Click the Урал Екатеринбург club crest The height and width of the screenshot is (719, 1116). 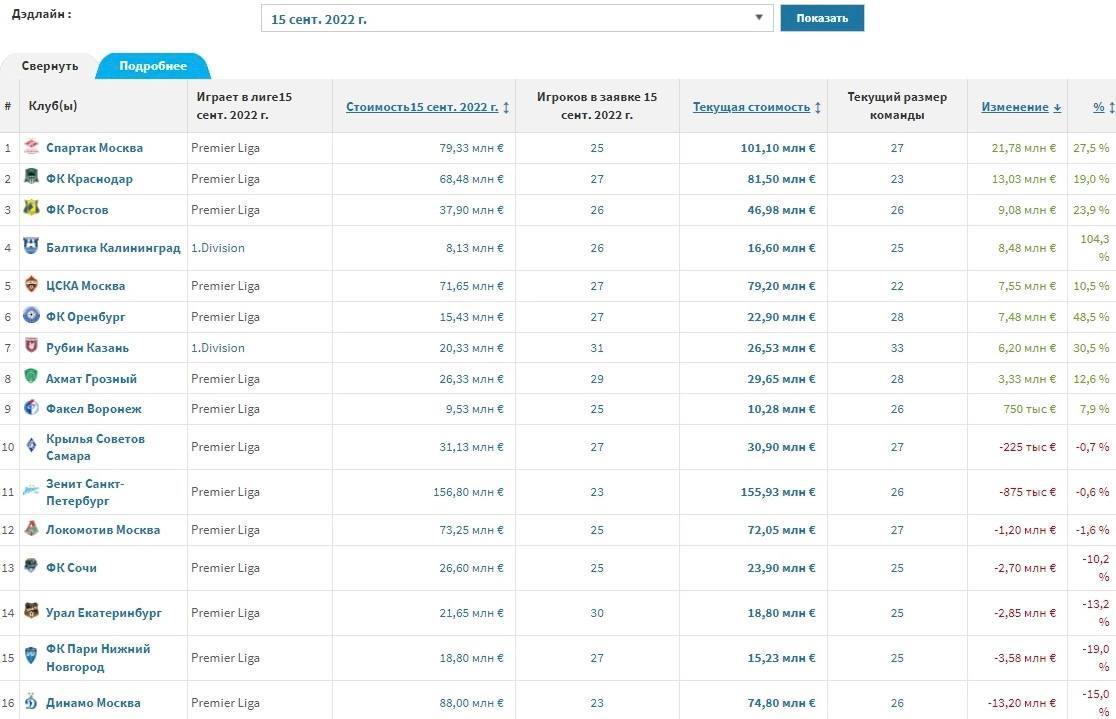coord(31,611)
